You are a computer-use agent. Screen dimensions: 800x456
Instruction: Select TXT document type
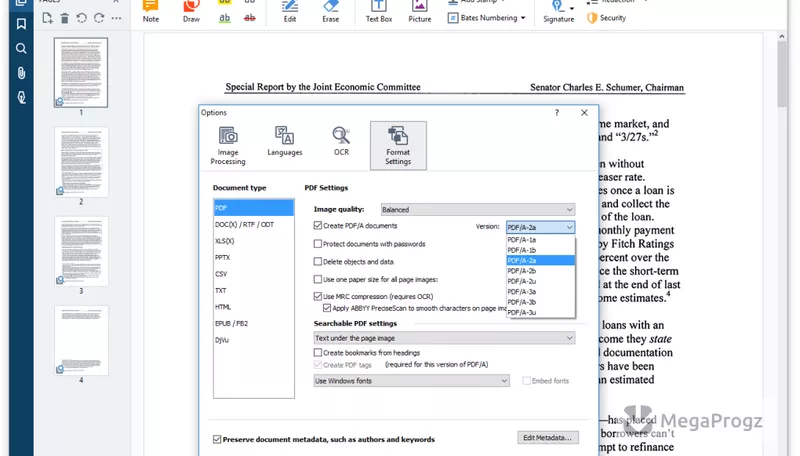[254, 290]
